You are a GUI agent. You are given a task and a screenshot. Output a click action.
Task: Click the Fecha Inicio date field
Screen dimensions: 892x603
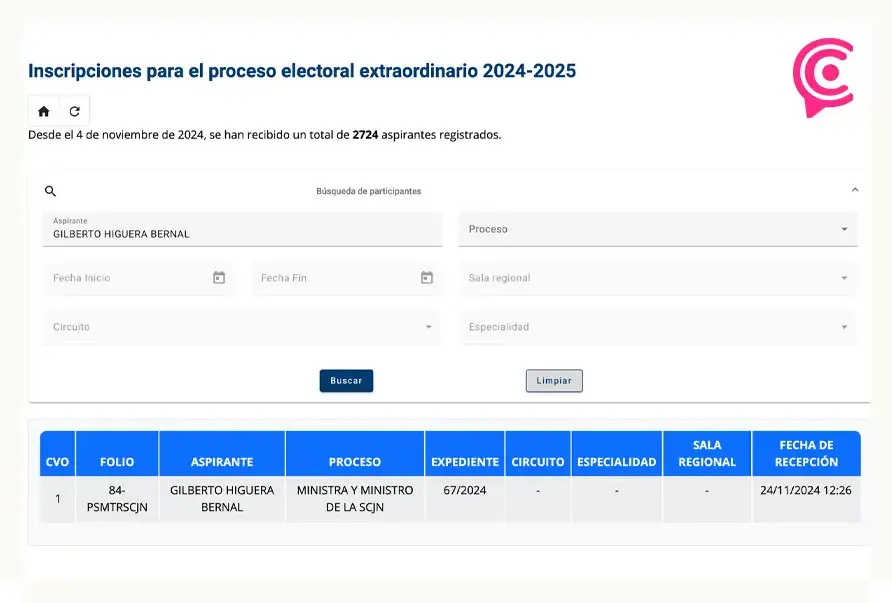click(x=139, y=278)
